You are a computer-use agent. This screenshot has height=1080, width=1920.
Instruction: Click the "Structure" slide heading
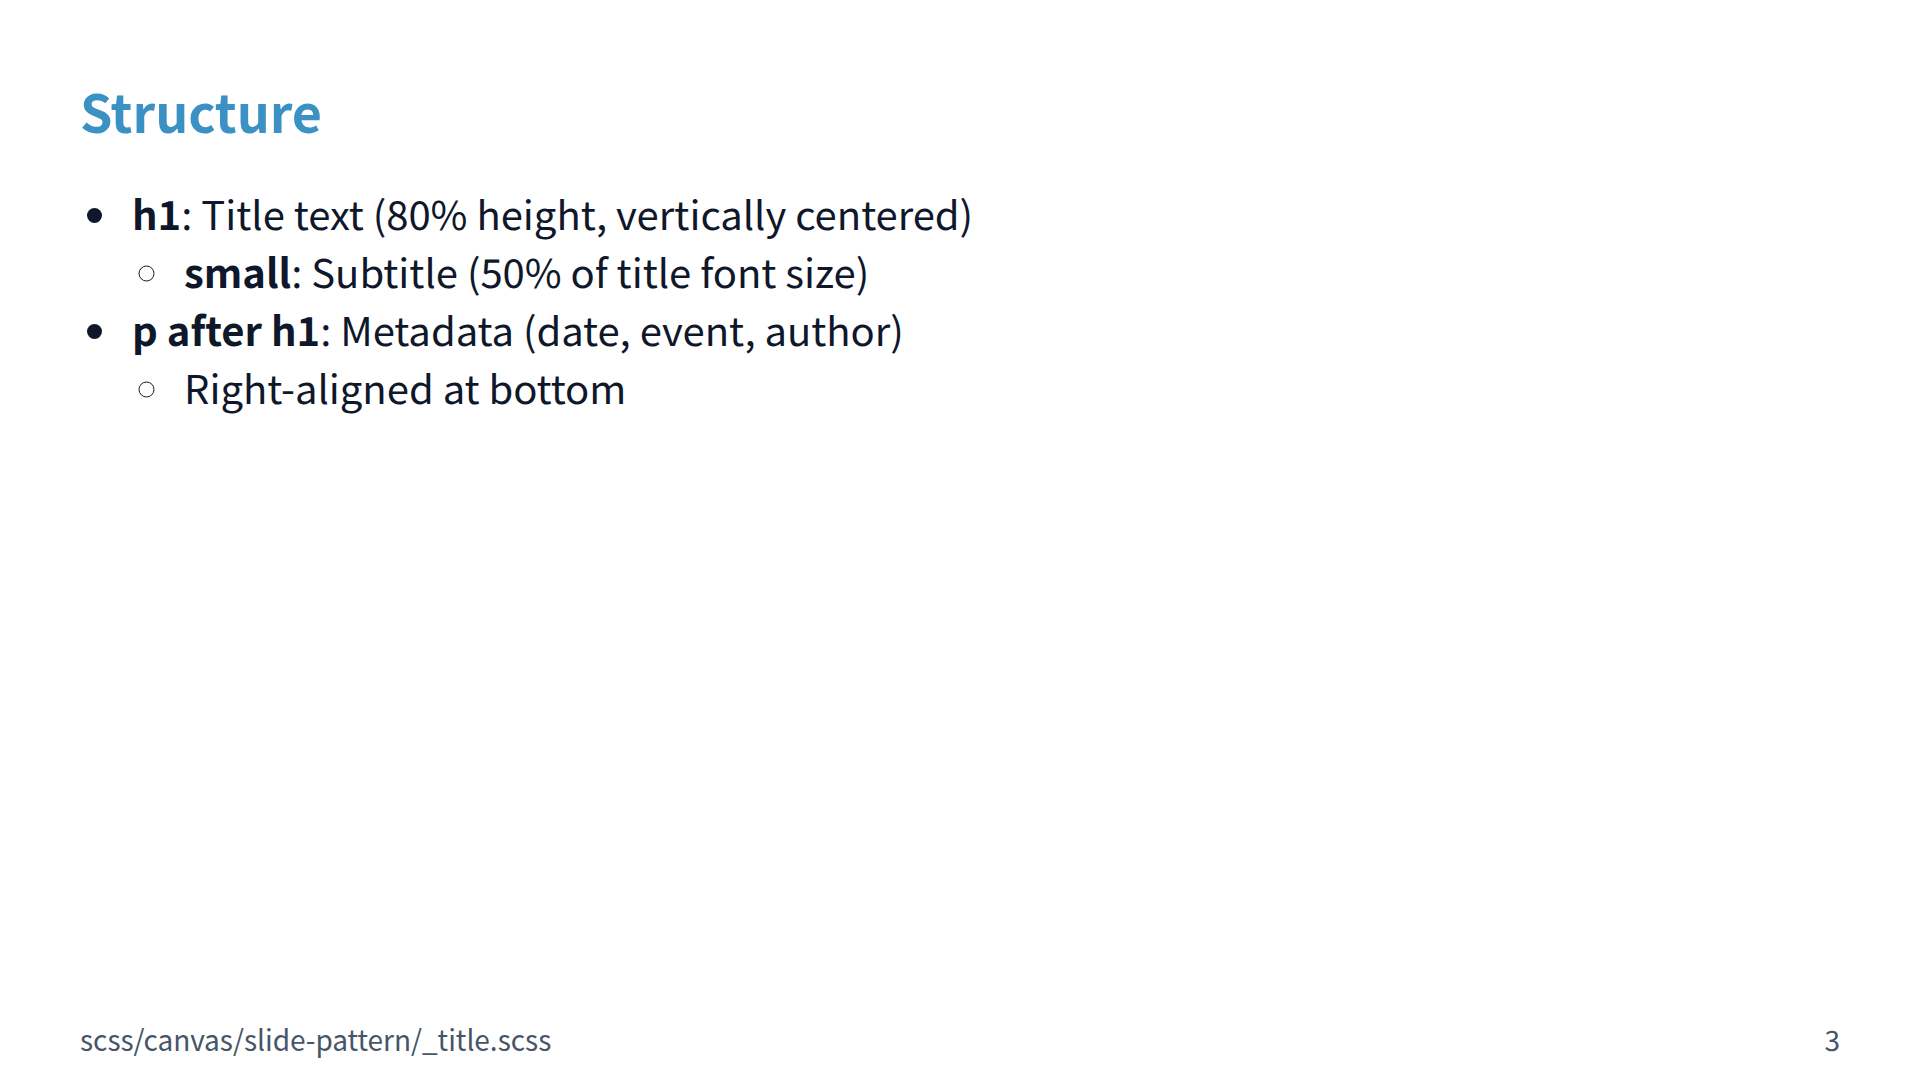(200, 114)
